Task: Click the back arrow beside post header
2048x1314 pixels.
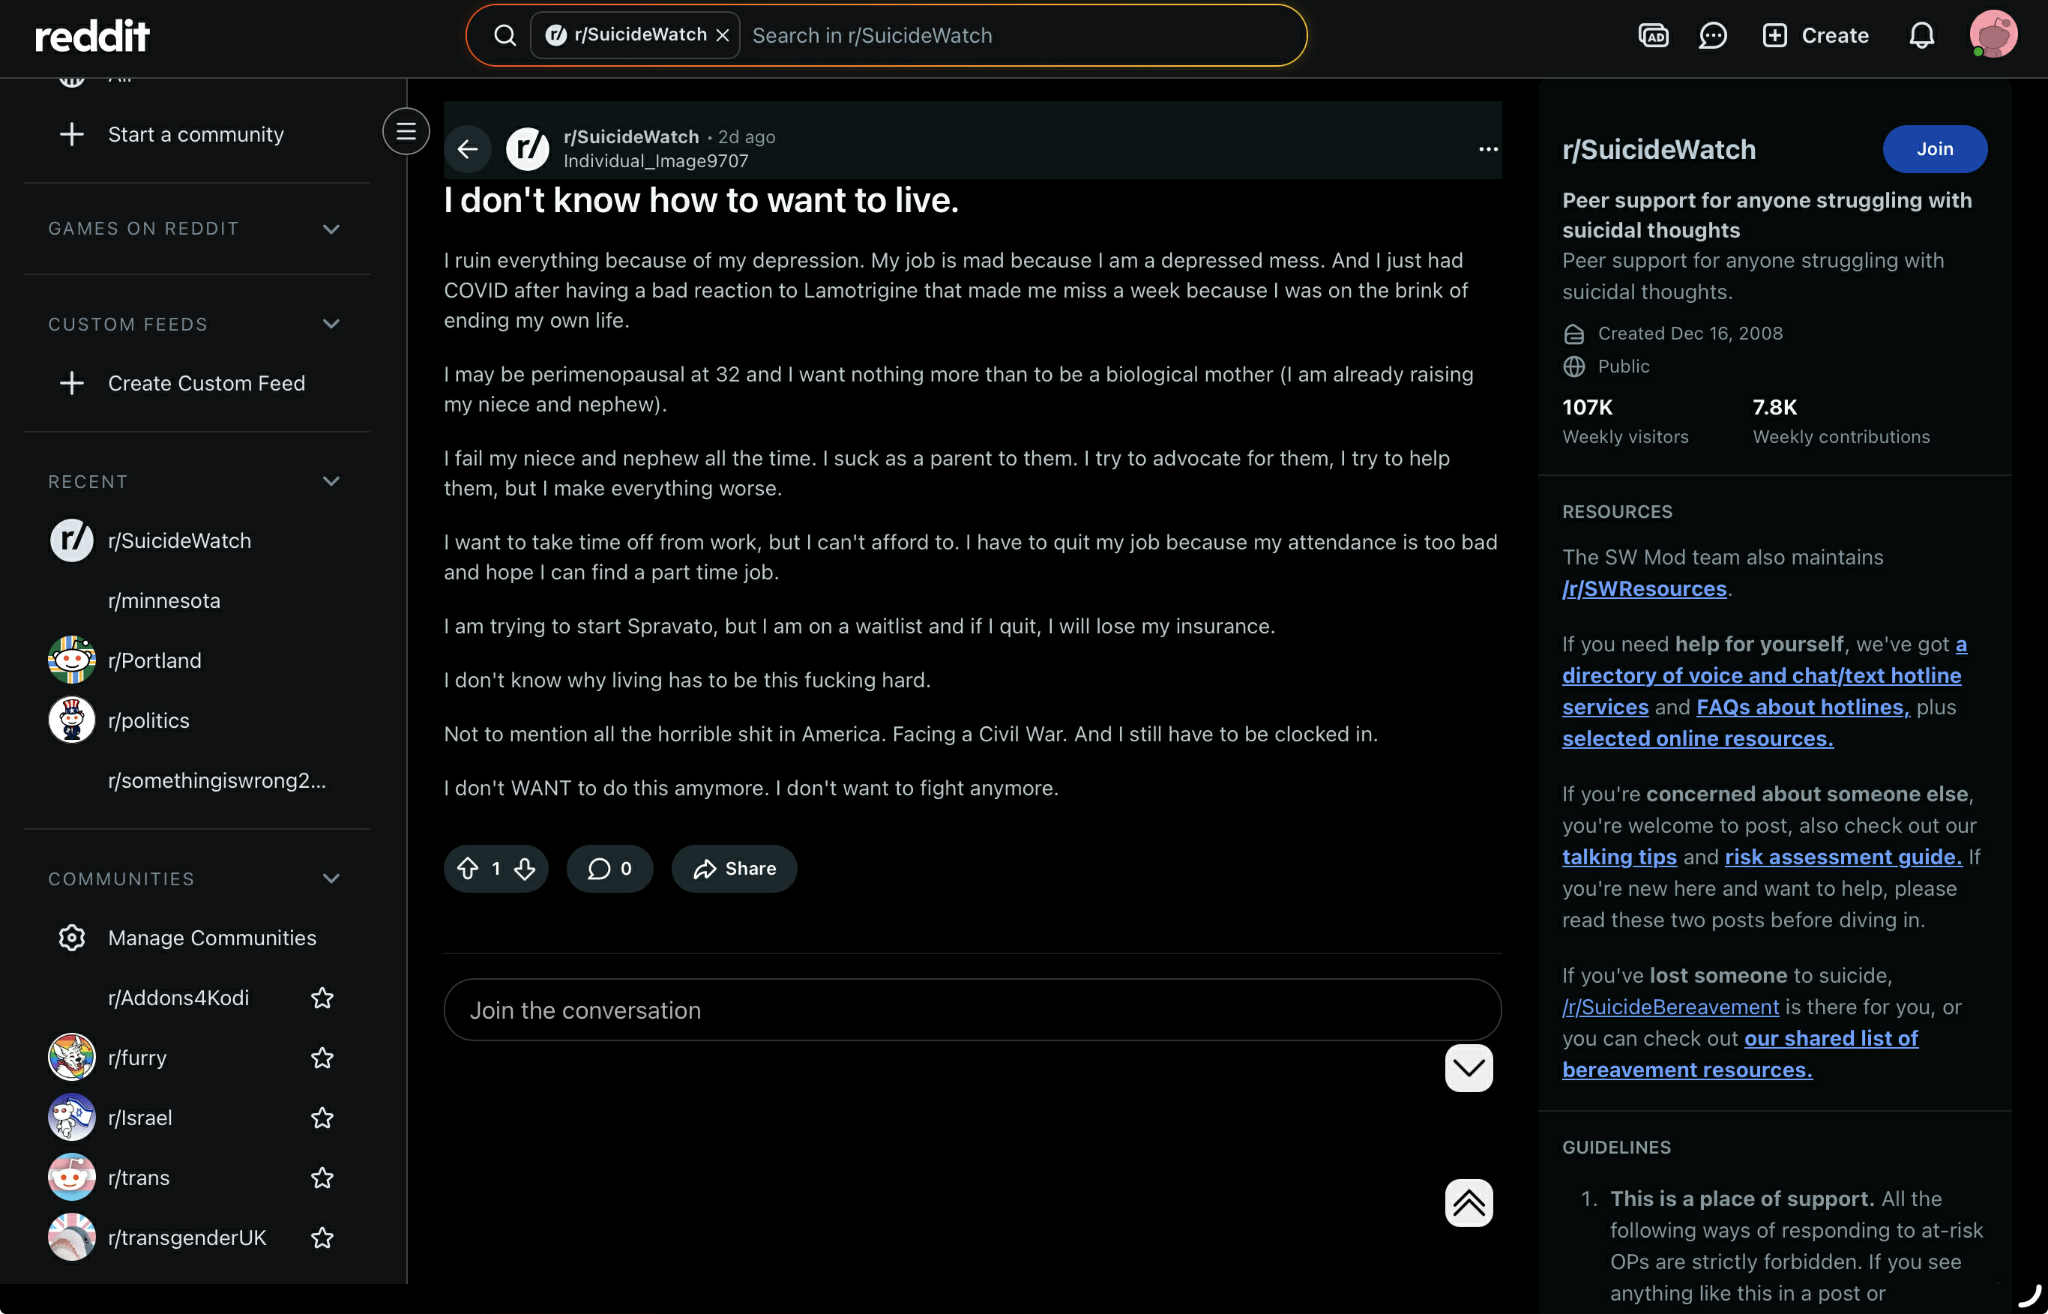Action: point(468,149)
